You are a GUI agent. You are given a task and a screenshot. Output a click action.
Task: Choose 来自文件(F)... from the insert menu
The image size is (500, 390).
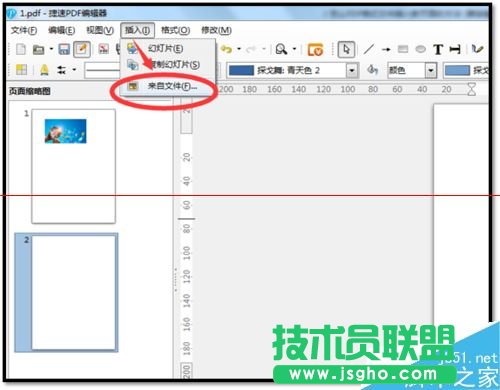point(167,86)
